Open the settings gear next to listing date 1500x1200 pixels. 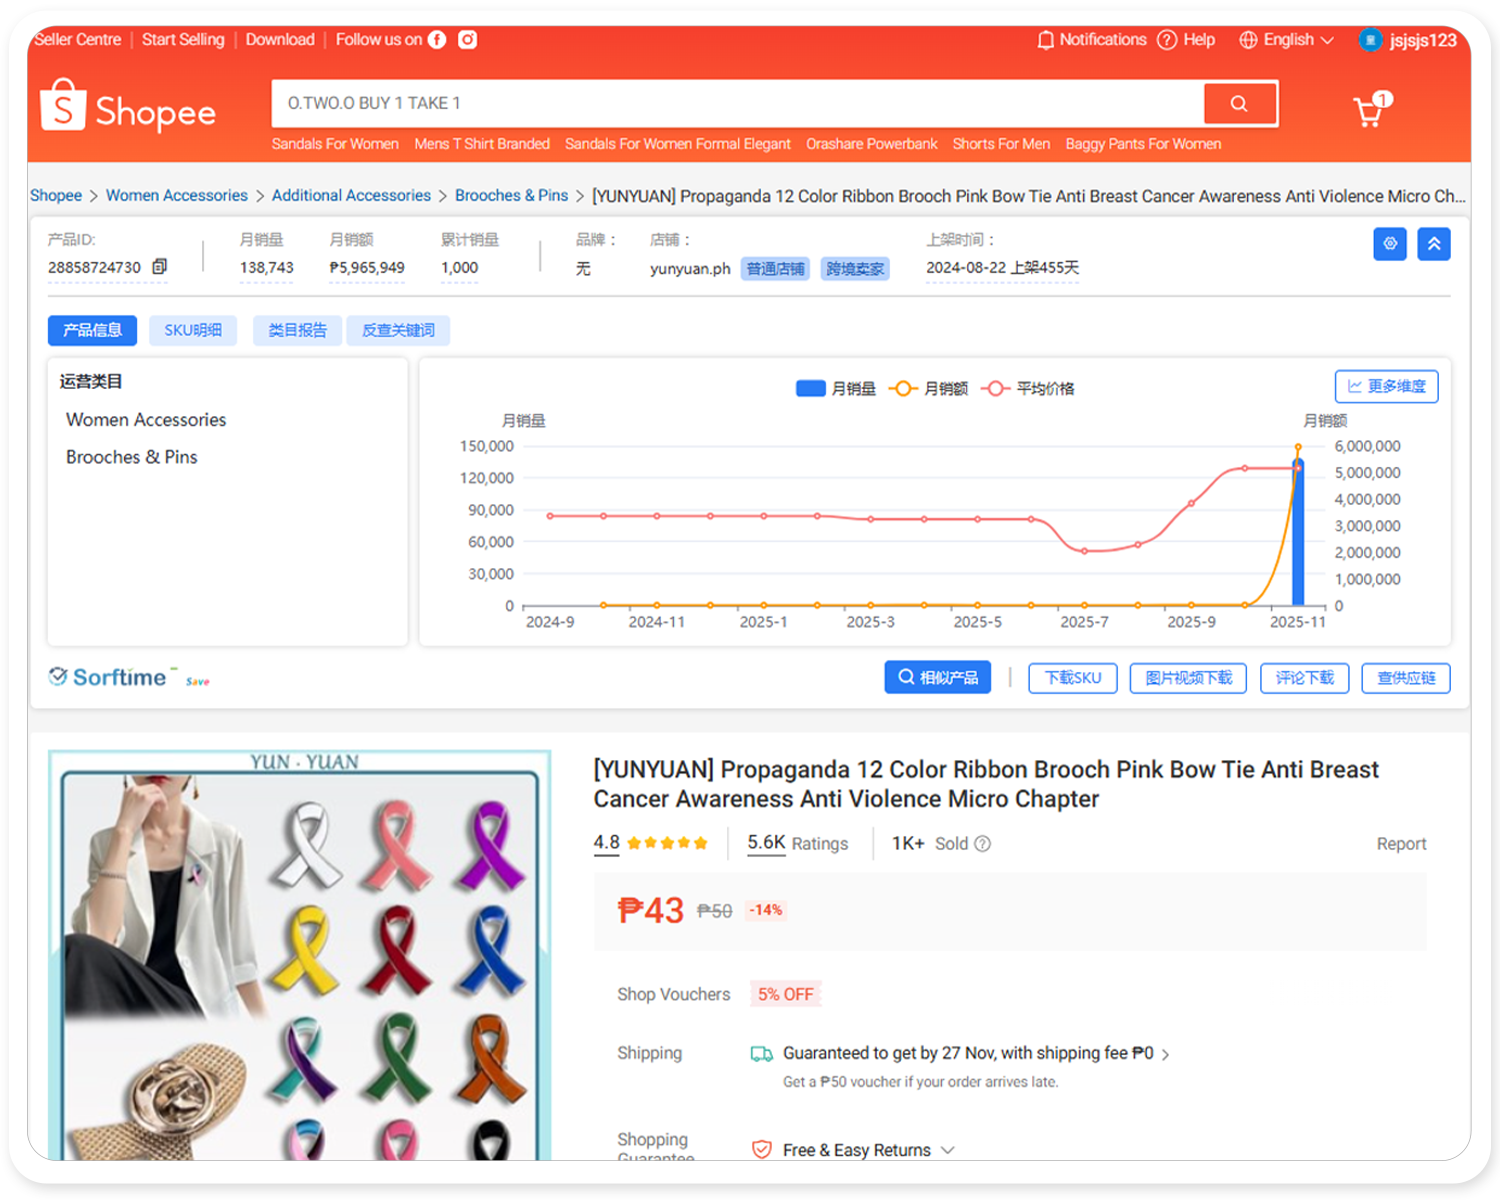[x=1390, y=243]
